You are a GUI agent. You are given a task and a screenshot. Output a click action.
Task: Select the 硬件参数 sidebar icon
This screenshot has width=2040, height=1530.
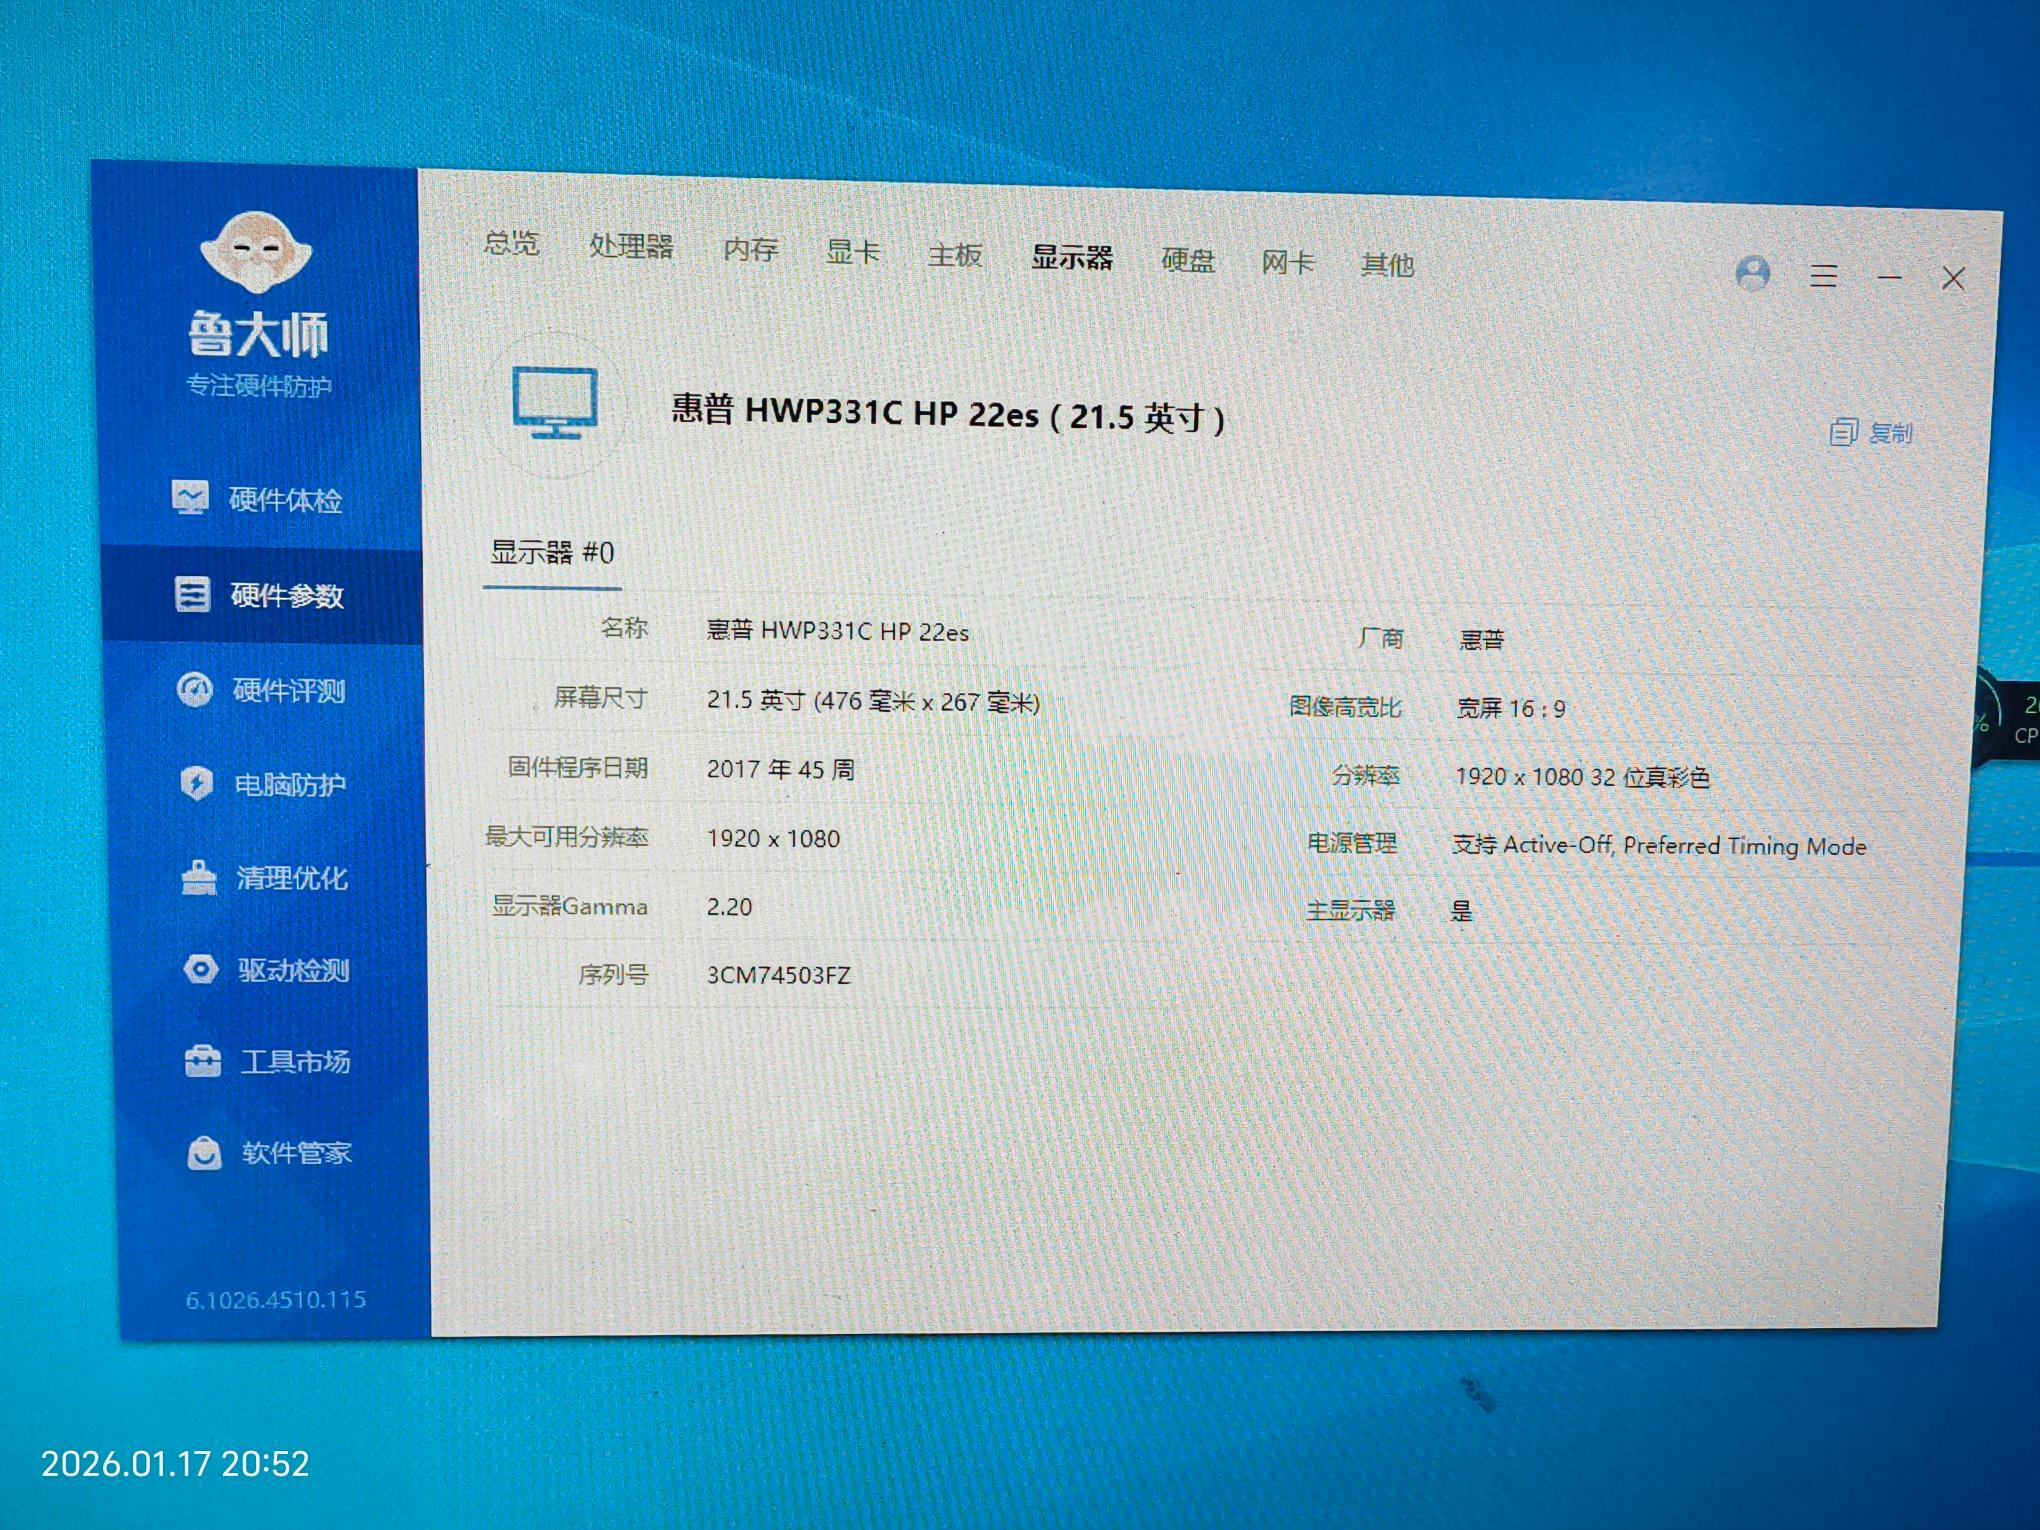click(192, 594)
